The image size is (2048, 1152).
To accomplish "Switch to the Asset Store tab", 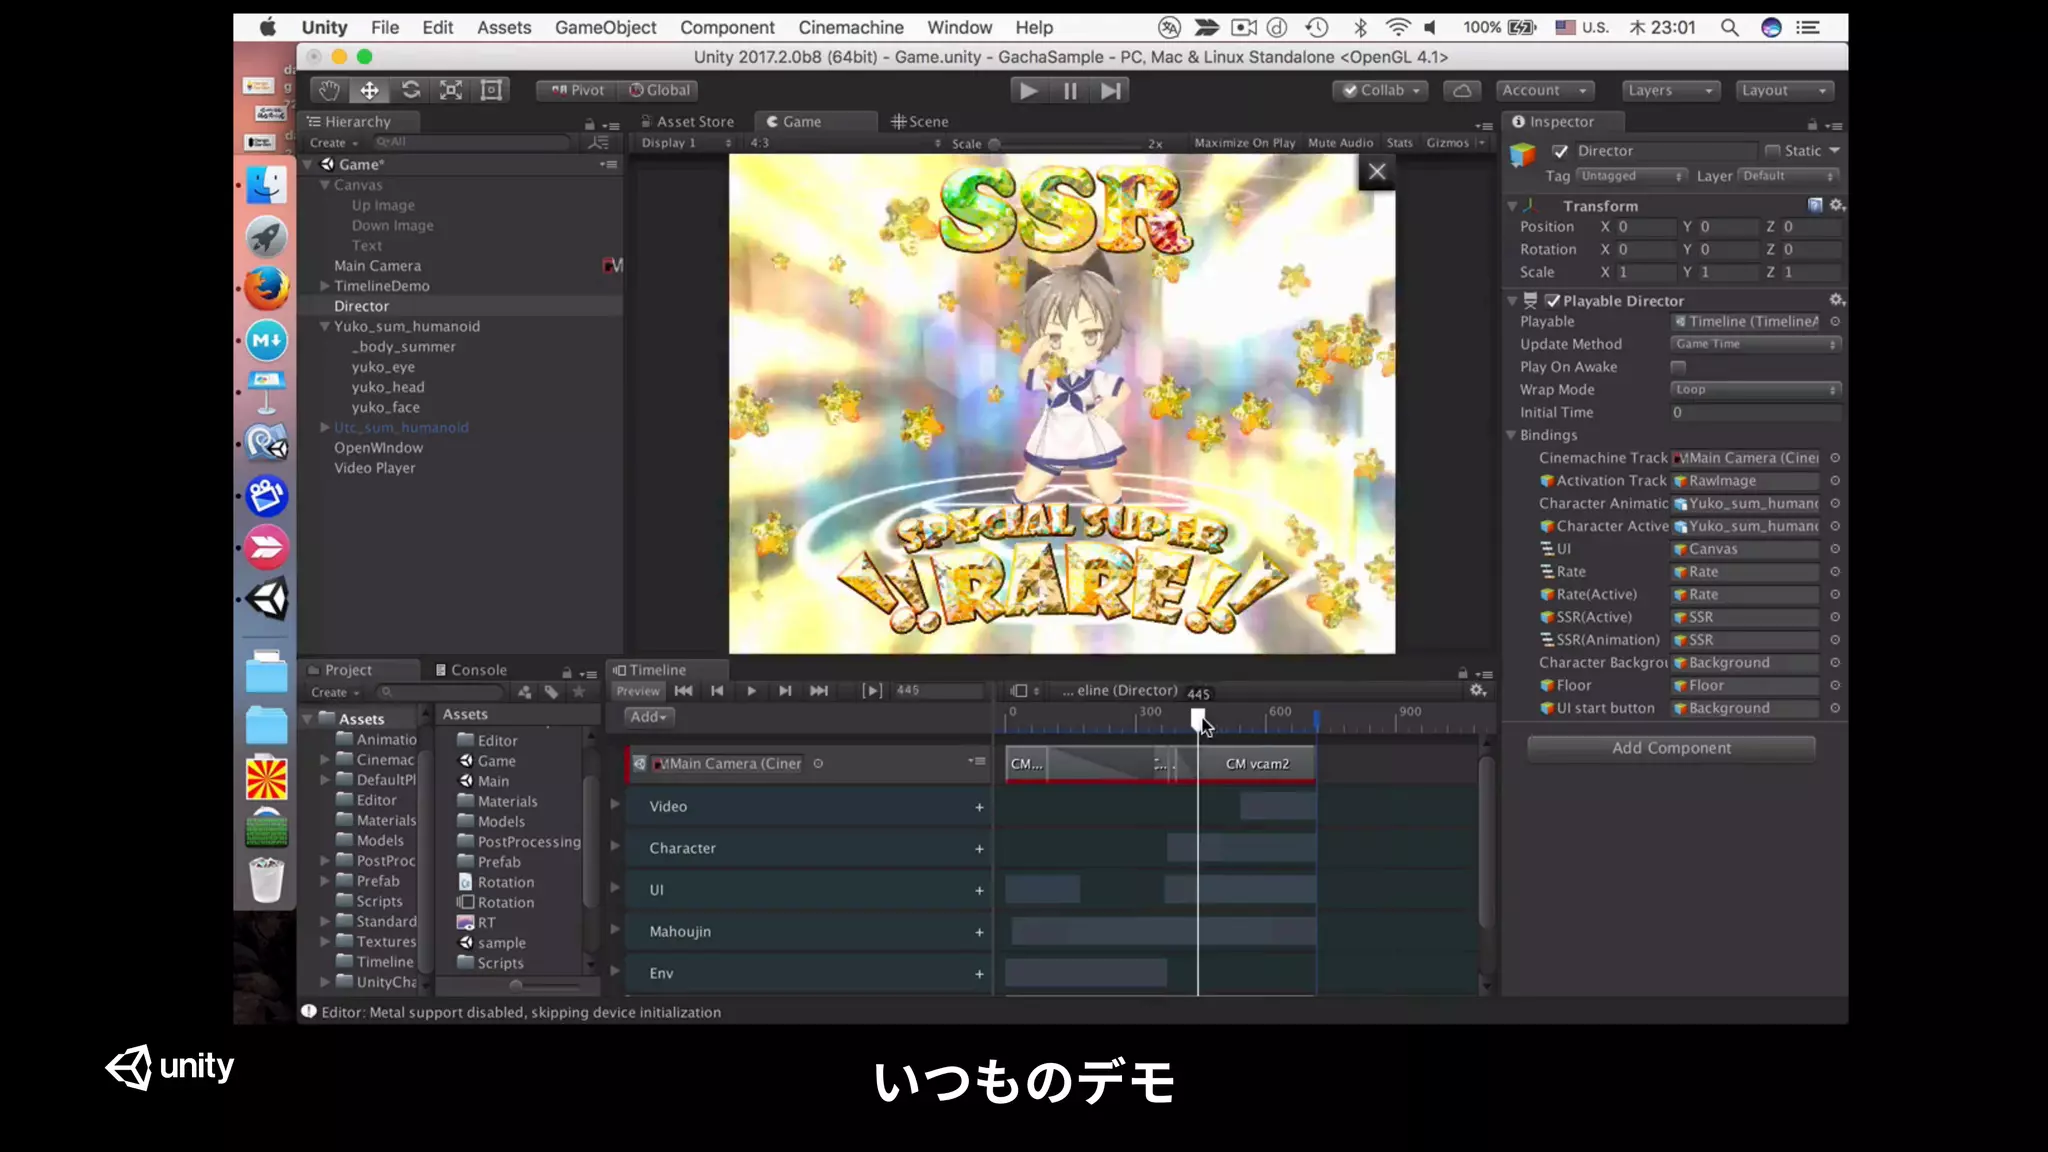I will tap(688, 121).
